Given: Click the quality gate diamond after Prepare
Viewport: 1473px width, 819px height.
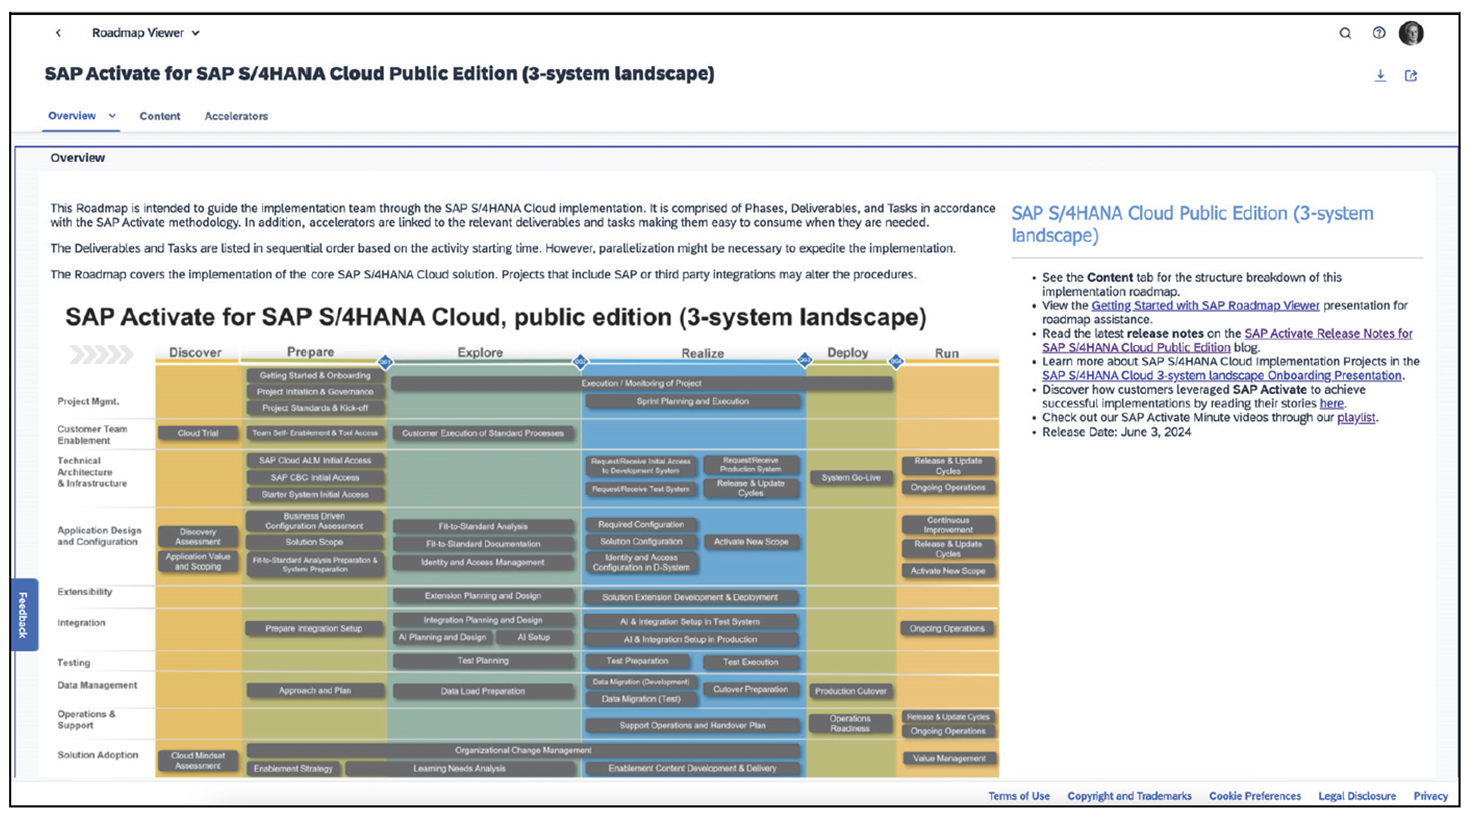Looking at the screenshot, I should pos(387,360).
